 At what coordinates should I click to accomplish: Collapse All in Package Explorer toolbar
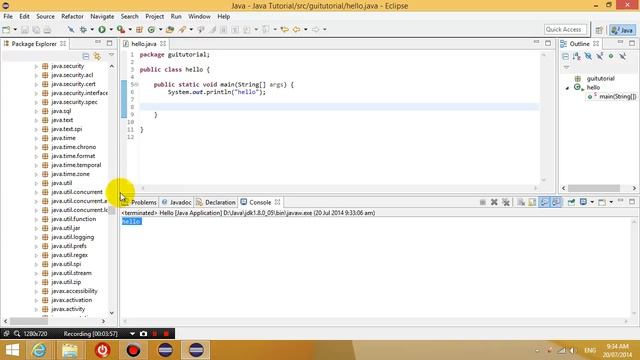tap(86, 56)
